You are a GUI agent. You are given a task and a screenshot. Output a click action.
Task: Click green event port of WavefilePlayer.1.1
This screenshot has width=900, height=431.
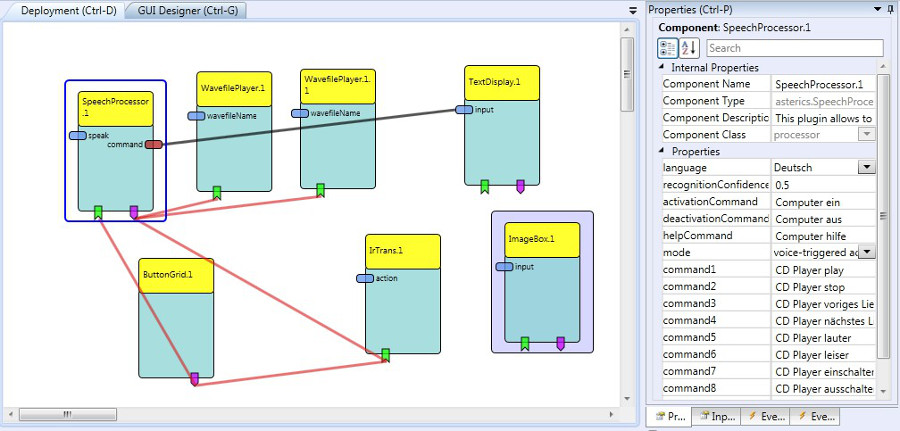click(320, 190)
